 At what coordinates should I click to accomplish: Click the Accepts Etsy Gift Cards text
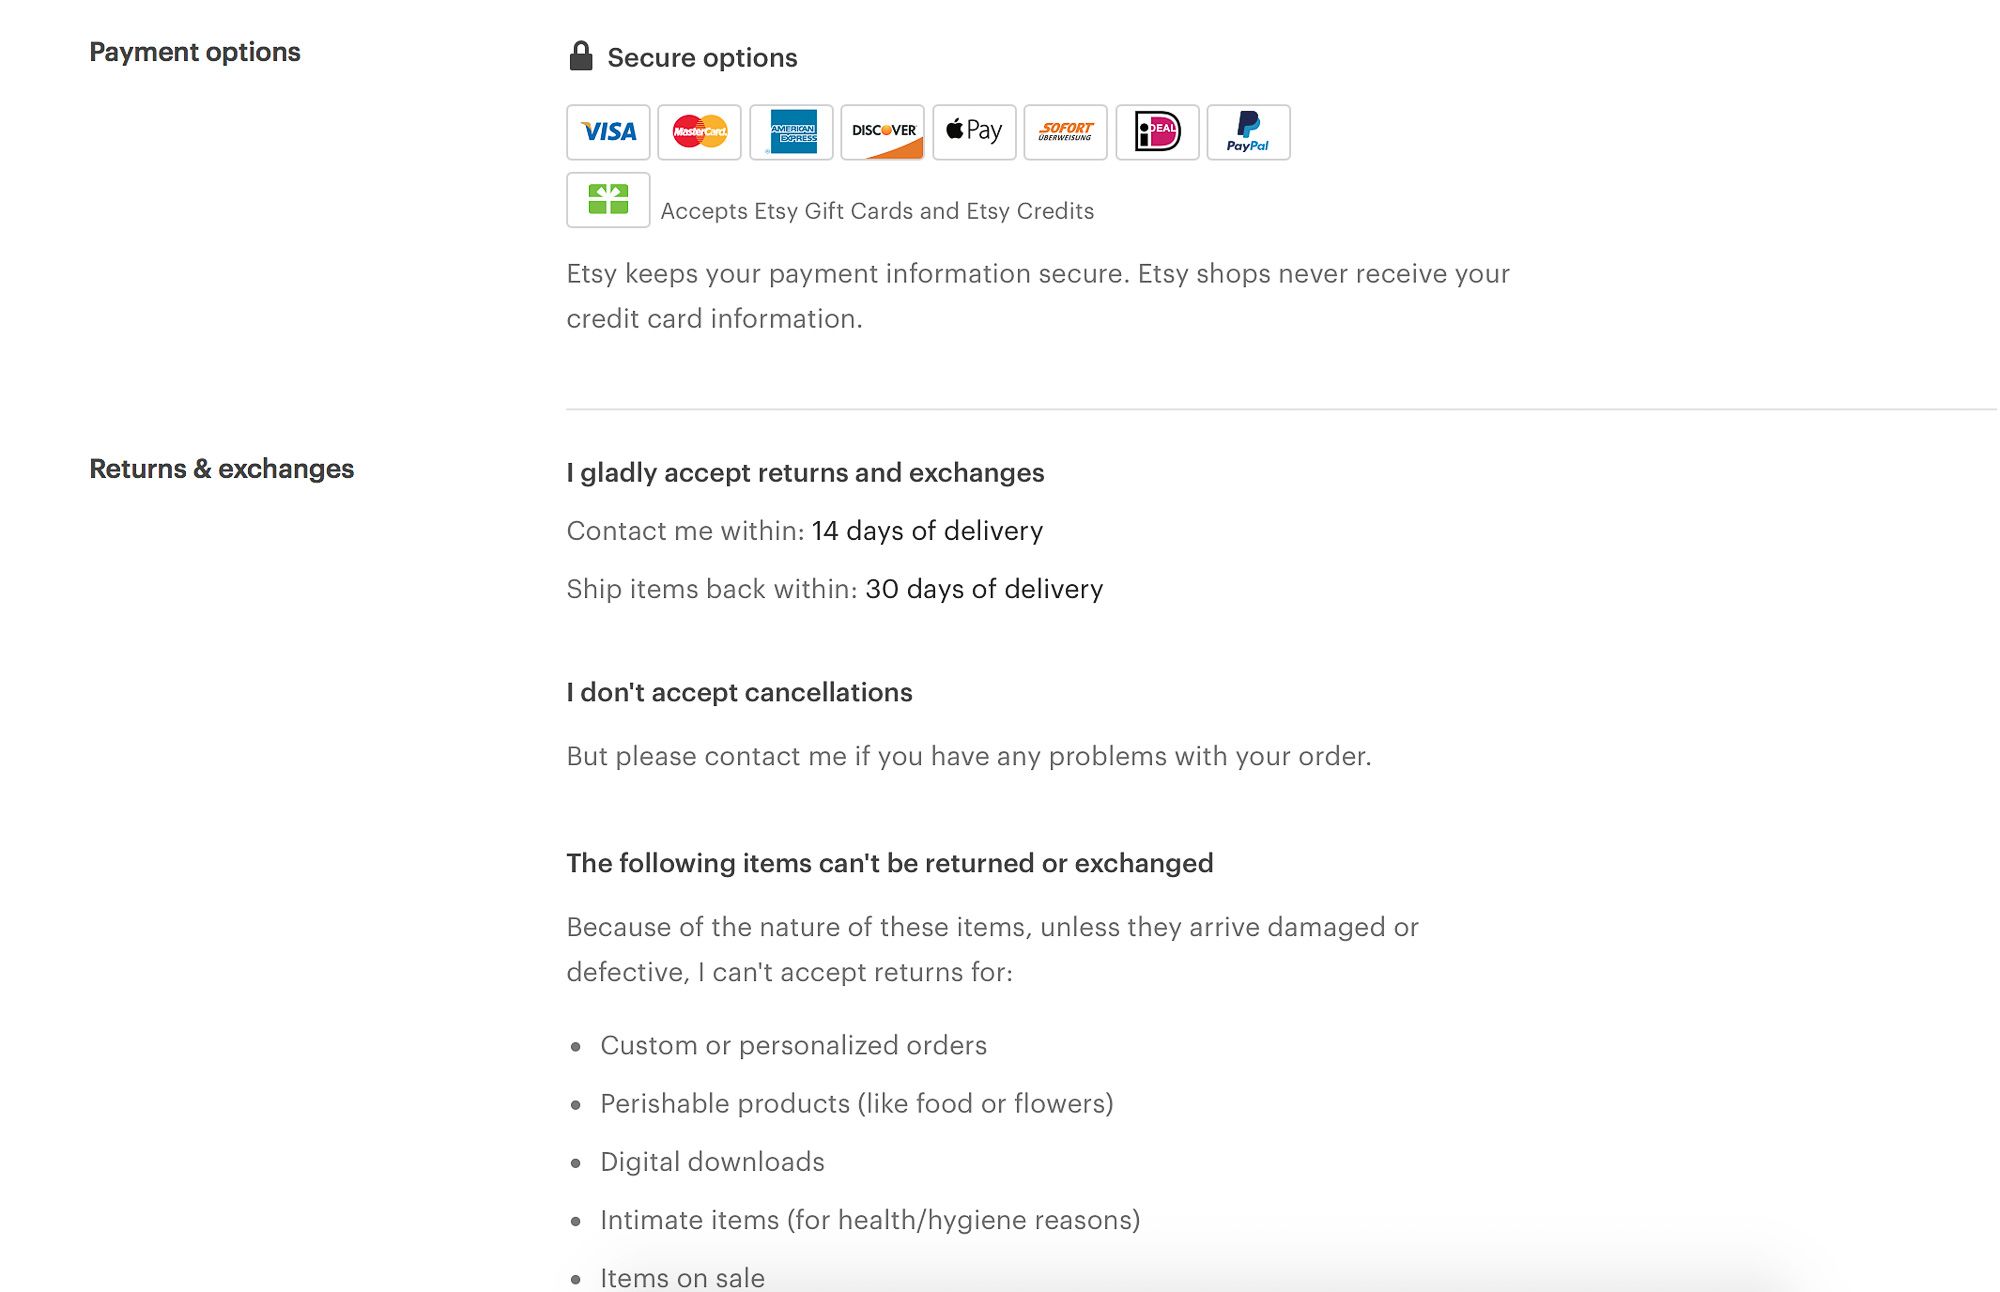(875, 210)
